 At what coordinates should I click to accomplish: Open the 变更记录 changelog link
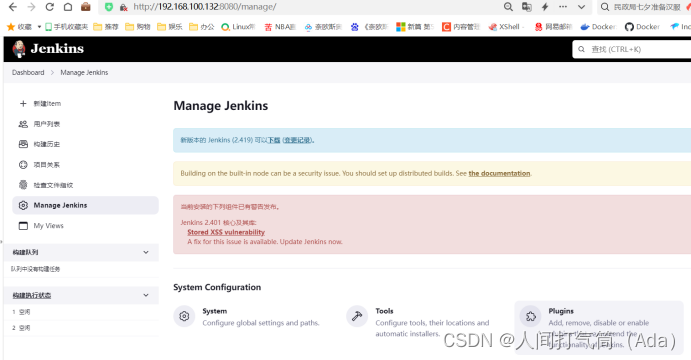click(x=297, y=140)
